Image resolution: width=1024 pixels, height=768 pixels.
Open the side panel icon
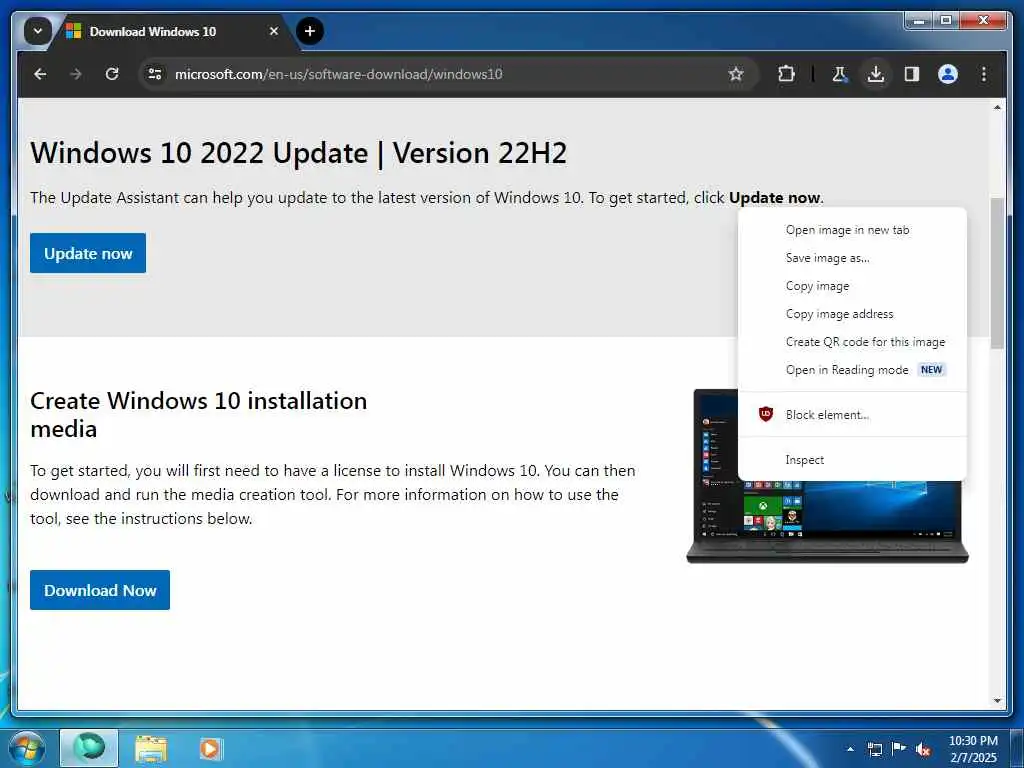coord(912,74)
